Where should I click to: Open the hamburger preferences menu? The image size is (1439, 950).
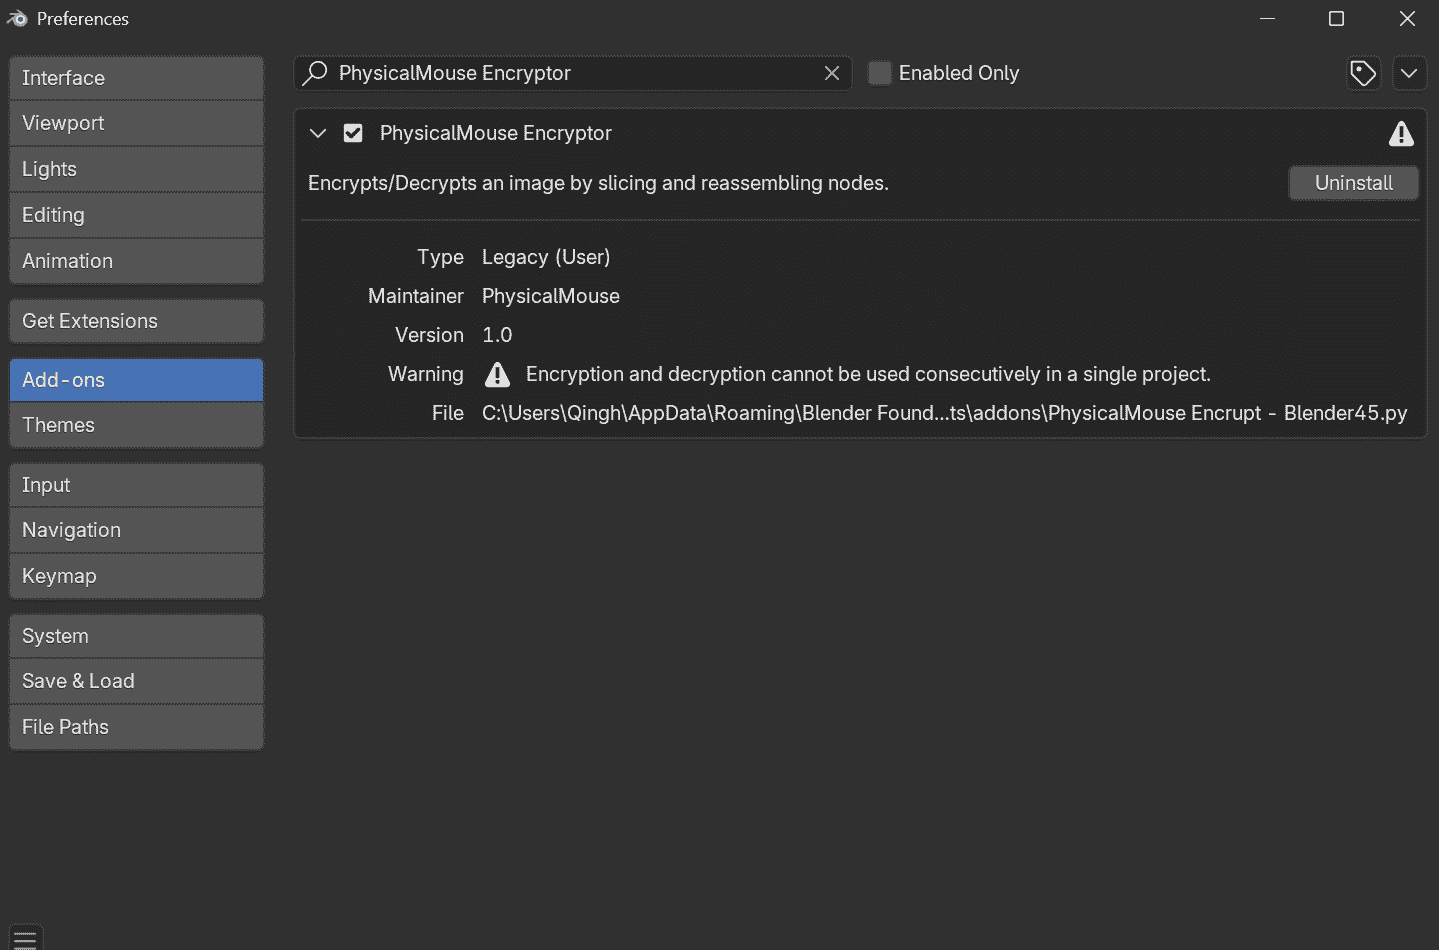click(25, 938)
